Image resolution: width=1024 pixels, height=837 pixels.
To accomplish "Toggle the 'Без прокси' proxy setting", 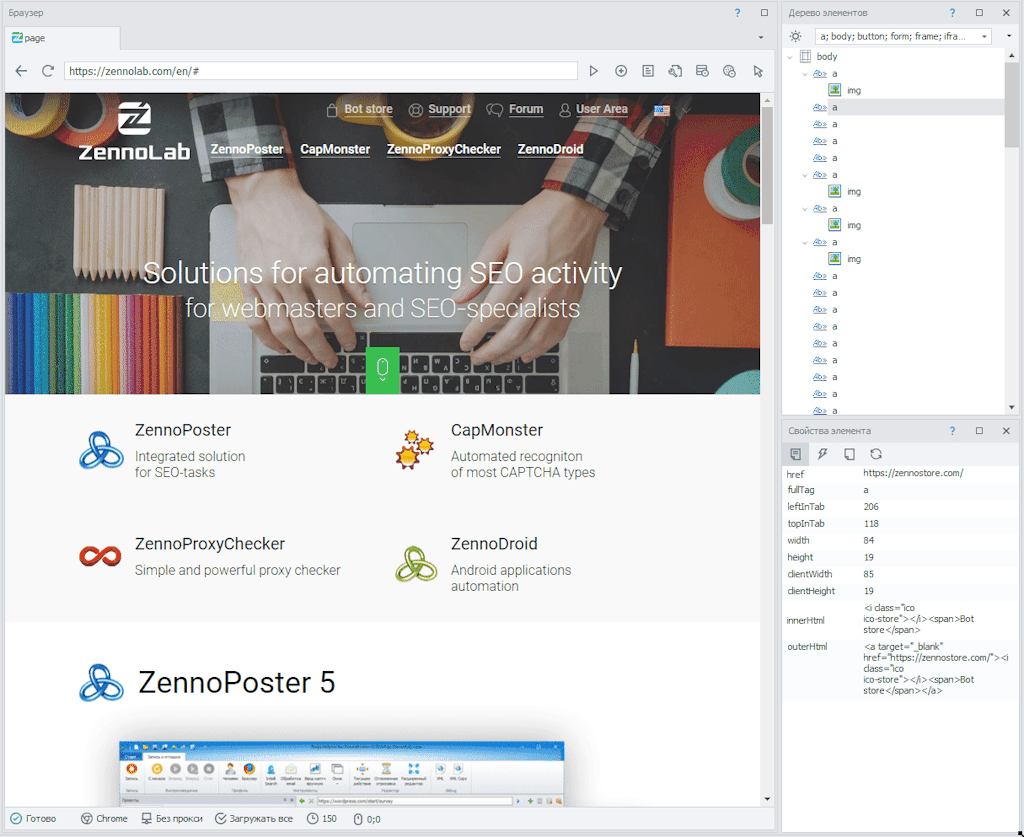I will 172,818.
